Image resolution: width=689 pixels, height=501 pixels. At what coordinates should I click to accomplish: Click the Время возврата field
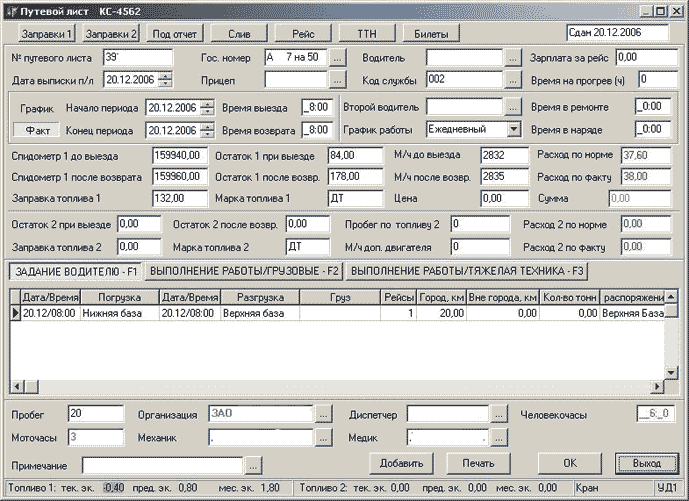(317, 130)
